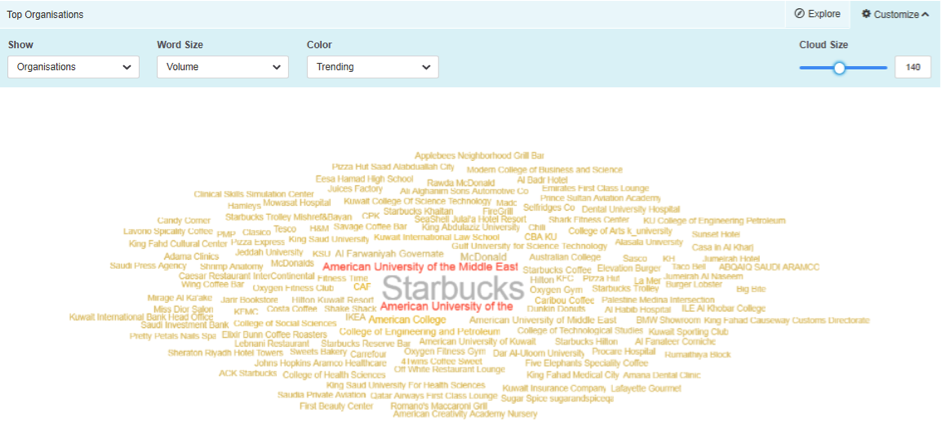Click College of Engineering and Petroleum
Image resolution: width=941 pixels, height=444 pixels.
pos(419,331)
